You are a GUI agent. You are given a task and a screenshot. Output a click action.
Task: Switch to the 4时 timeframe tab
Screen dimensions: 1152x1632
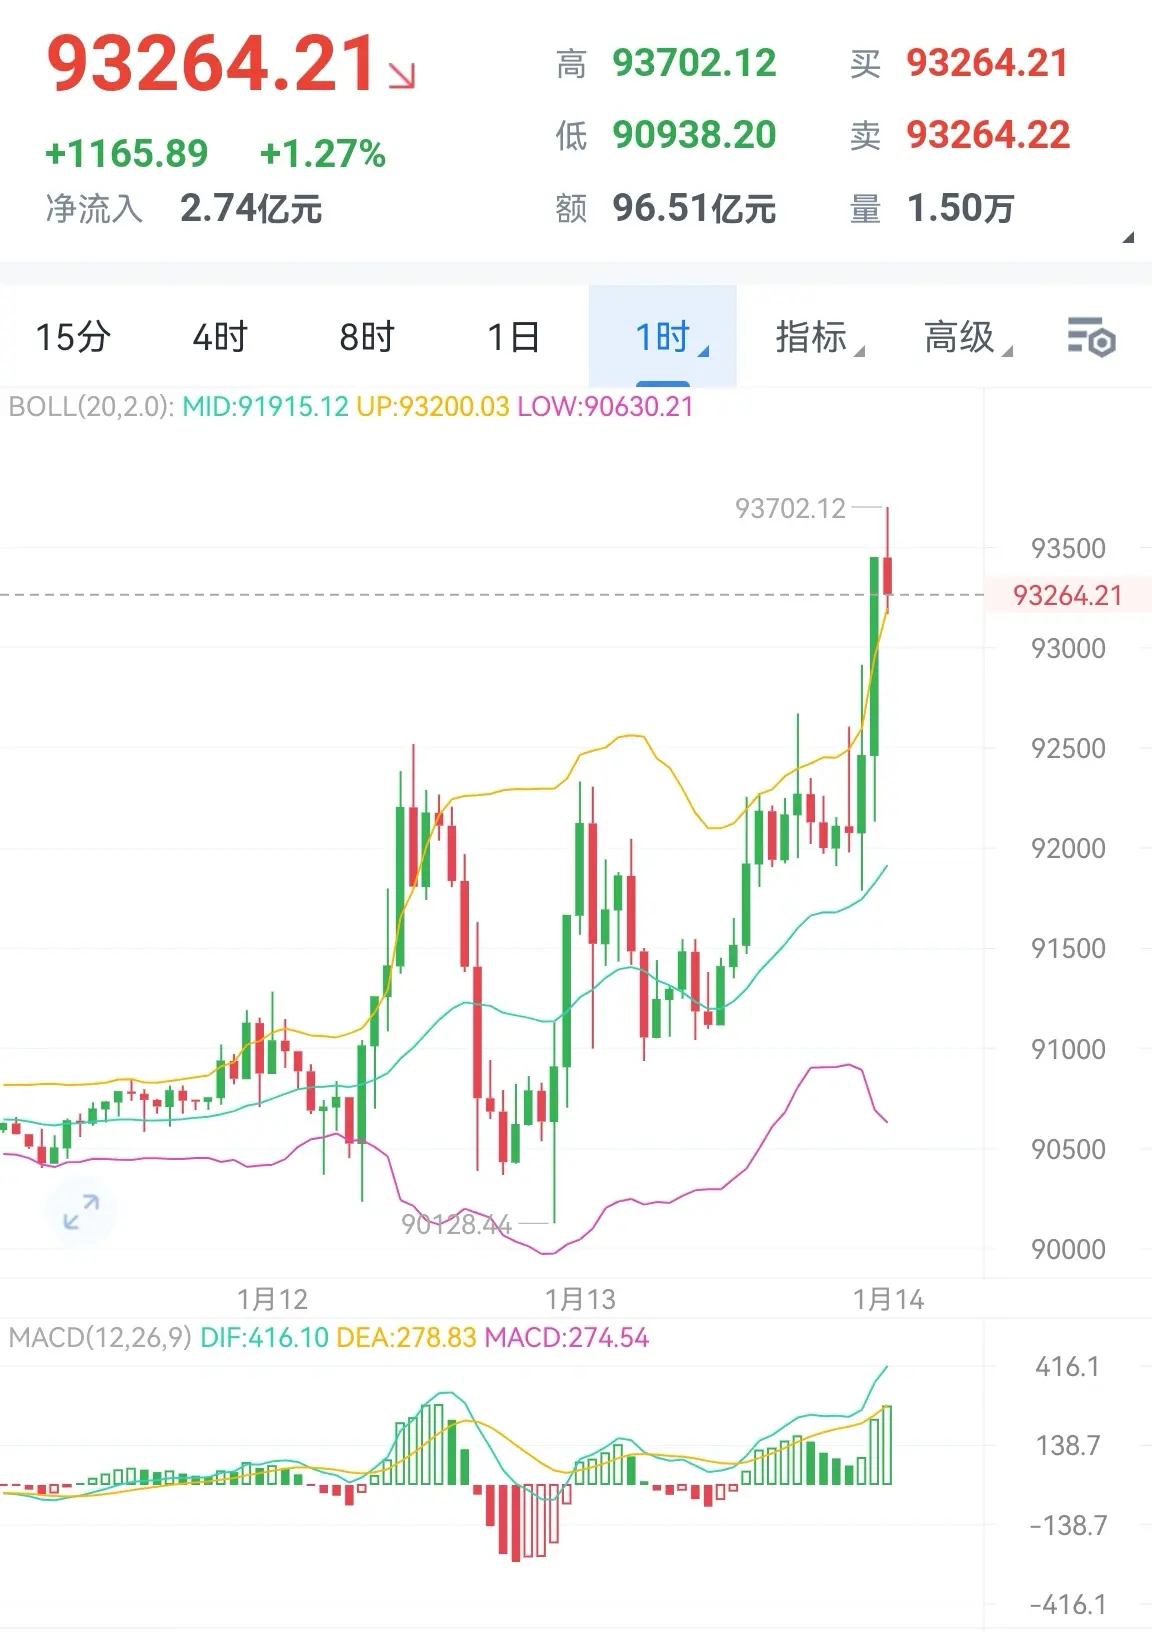[220, 337]
